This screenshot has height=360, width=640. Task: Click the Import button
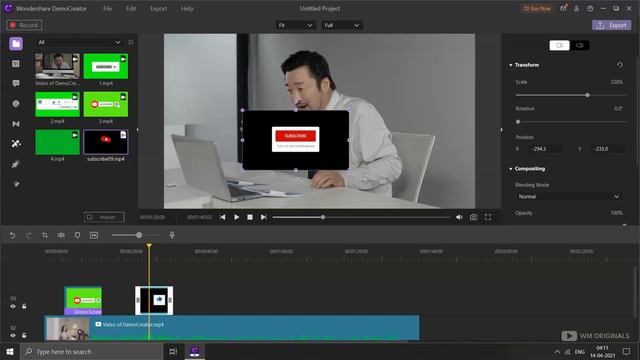104,217
